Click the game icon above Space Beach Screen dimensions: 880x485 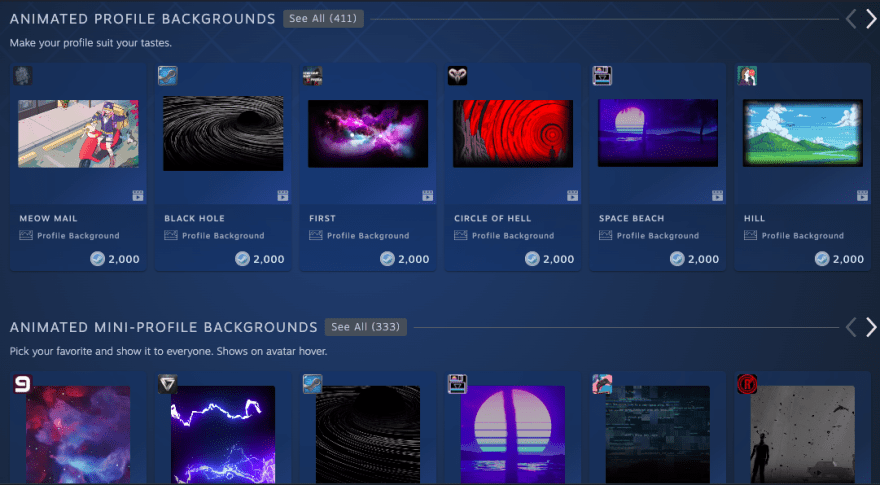602,76
